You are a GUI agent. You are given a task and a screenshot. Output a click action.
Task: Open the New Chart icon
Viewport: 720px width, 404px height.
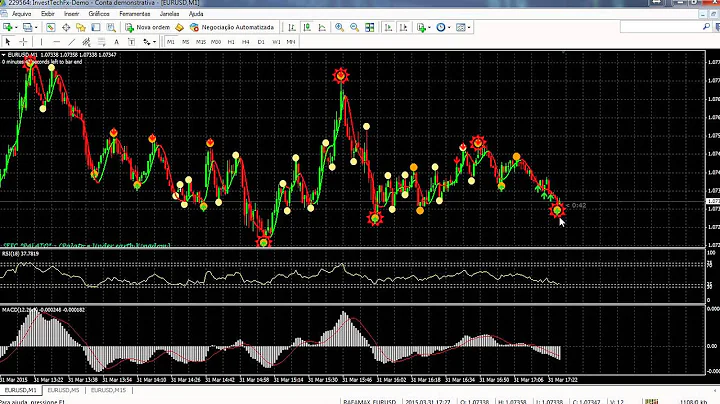pos(7,28)
